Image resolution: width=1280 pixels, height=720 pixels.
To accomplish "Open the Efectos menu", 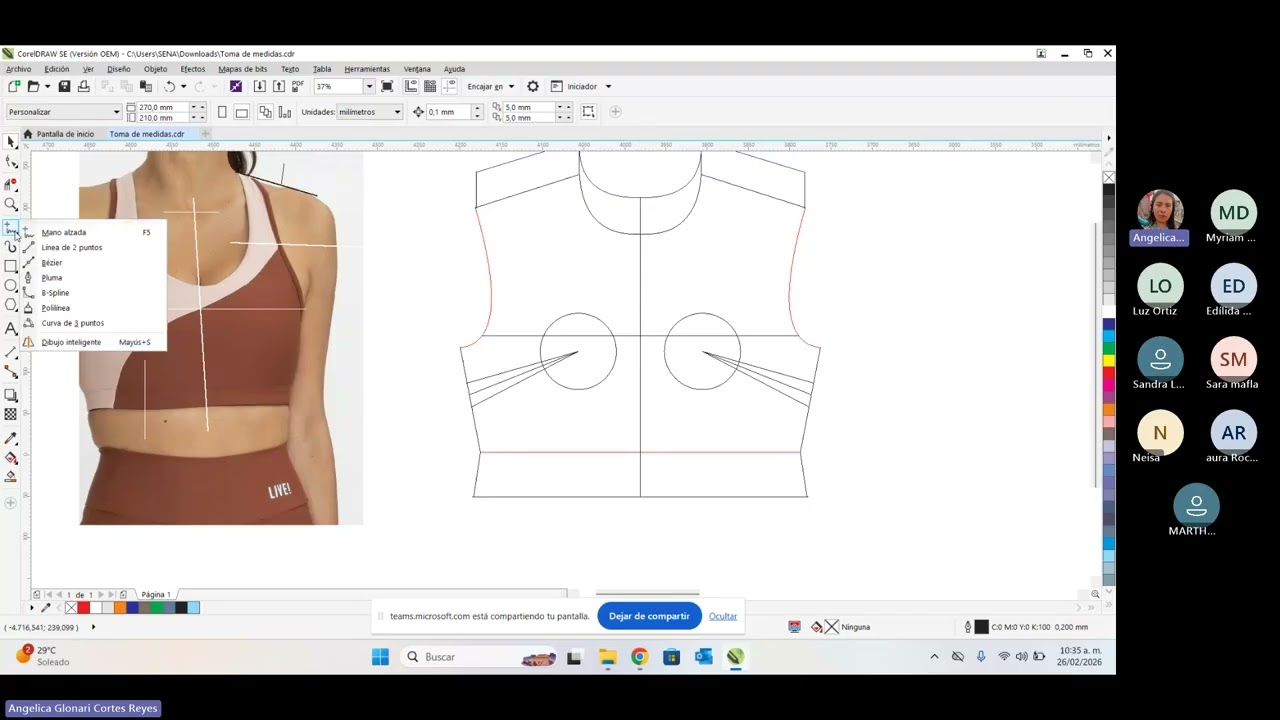I will click(193, 69).
